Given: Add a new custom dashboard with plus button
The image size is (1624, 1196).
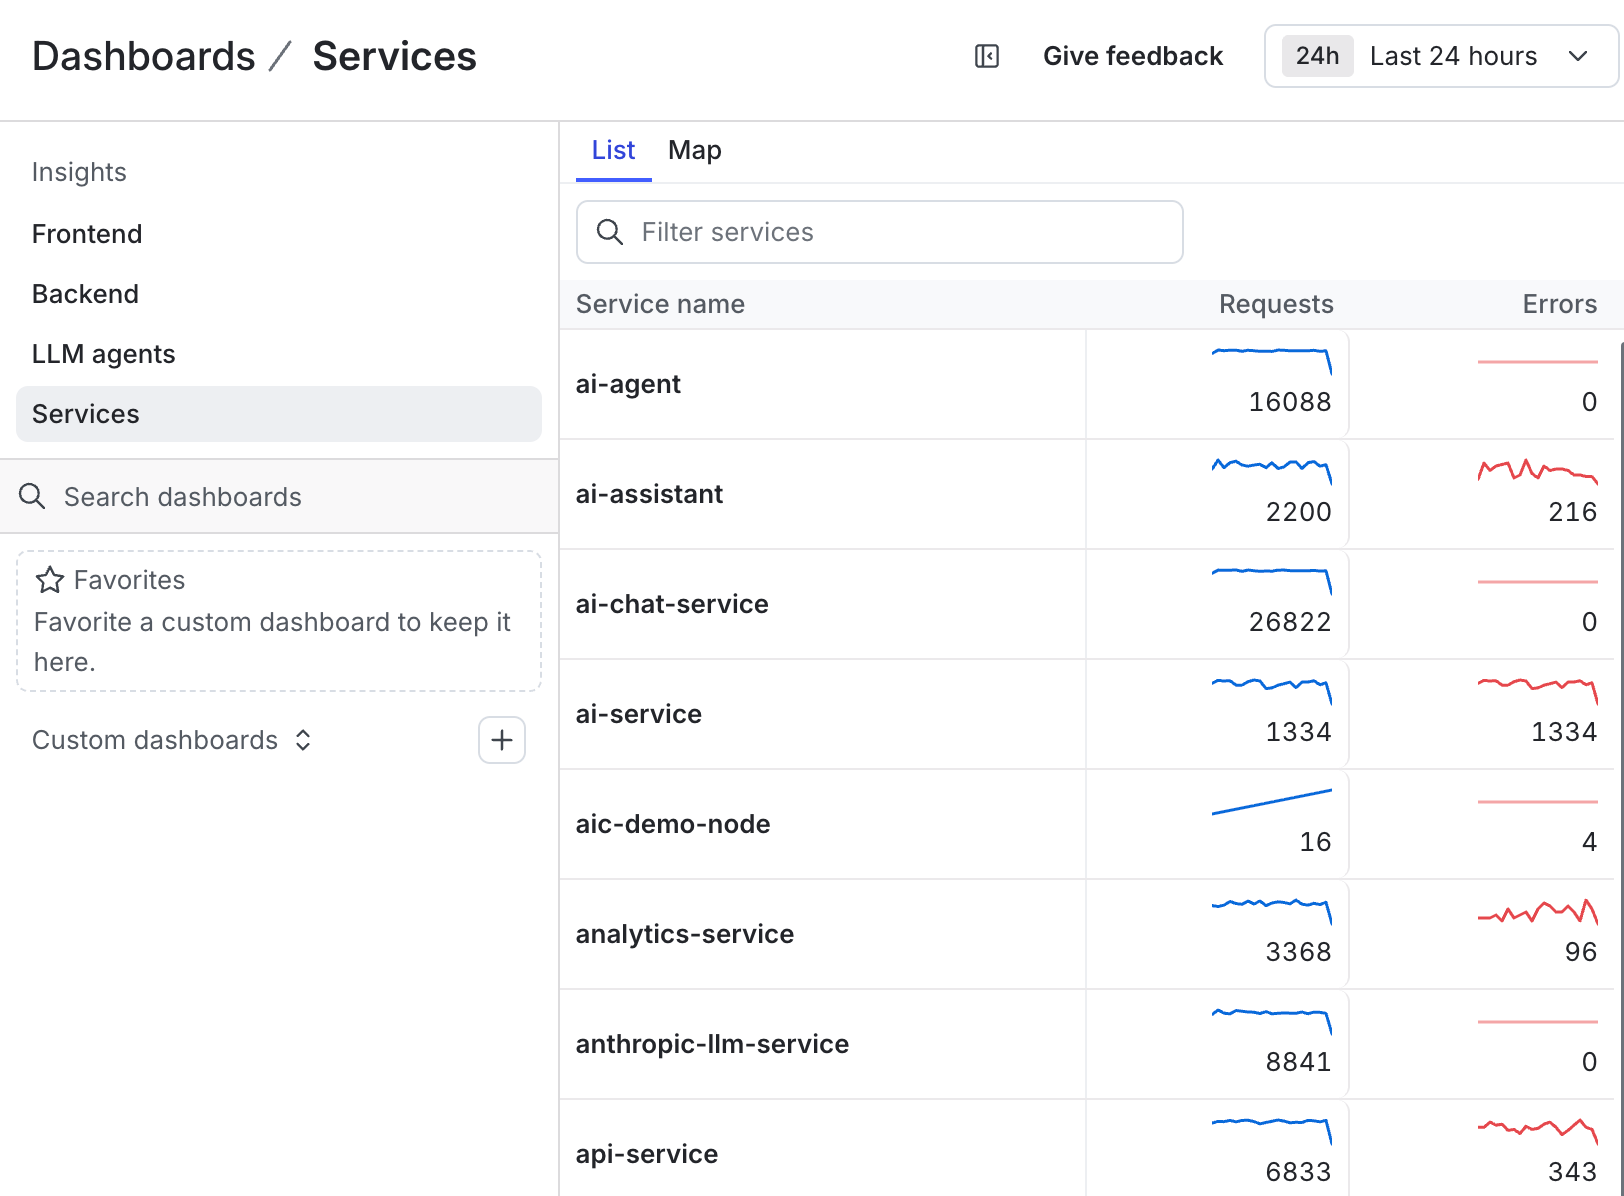Looking at the screenshot, I should click(x=502, y=740).
